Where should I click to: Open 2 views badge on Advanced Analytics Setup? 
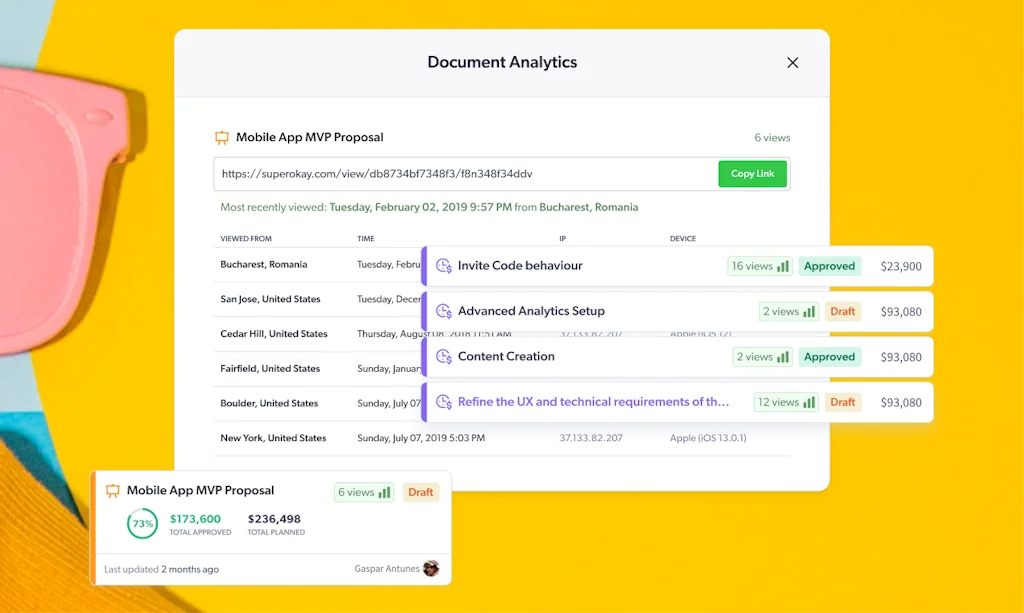pos(788,311)
